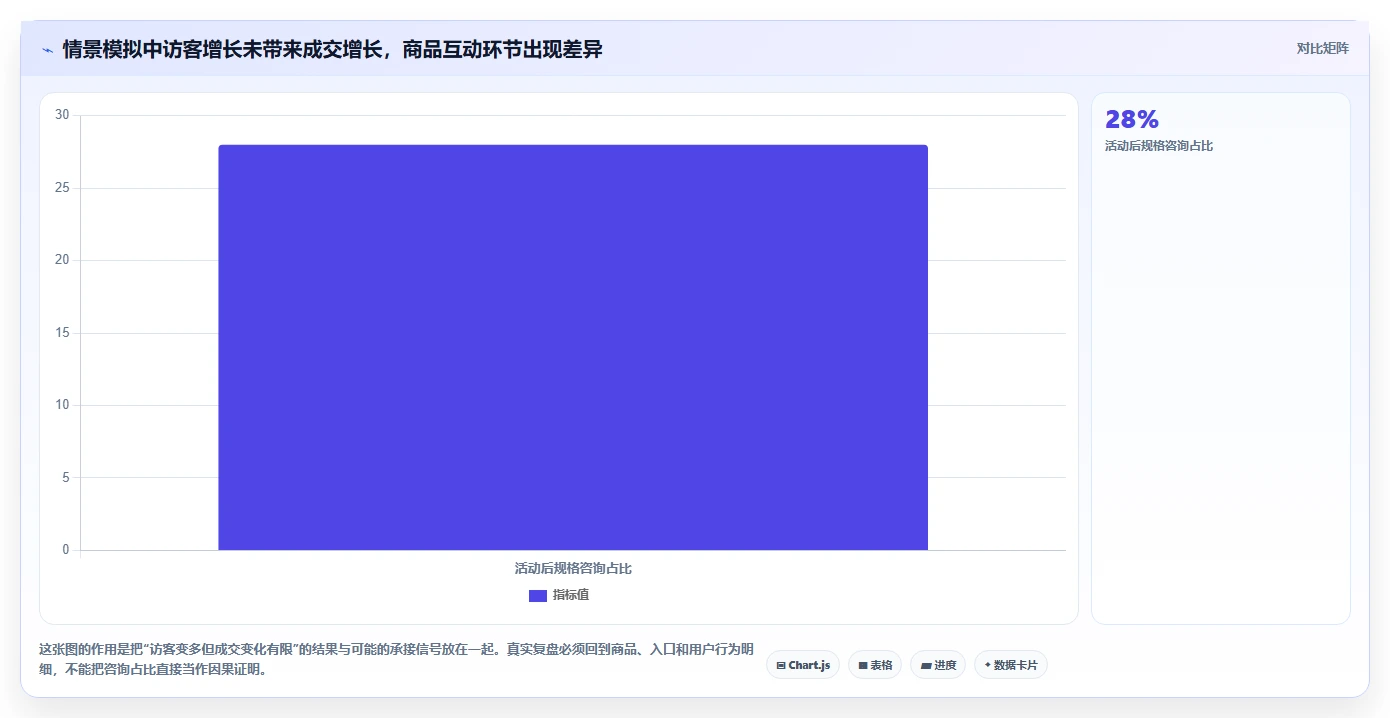This screenshot has width=1390, height=718.
Task: Click the chart title beginning 情景模拟中访客增长
Action: tap(332, 49)
